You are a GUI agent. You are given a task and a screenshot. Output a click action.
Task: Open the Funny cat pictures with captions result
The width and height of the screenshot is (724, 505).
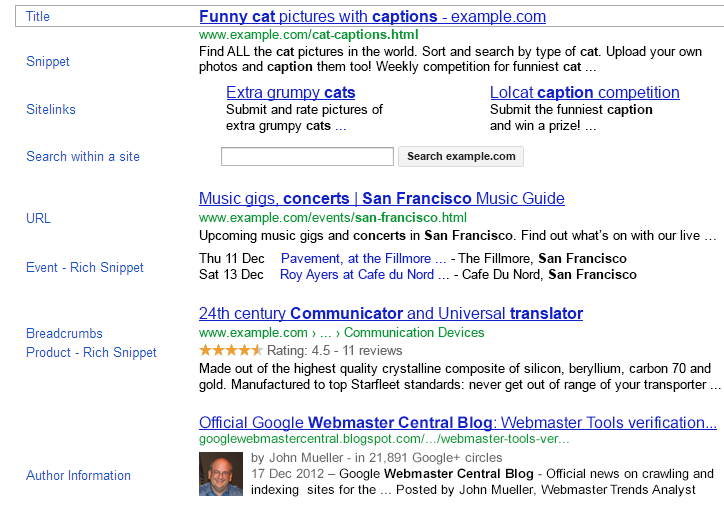(372, 17)
